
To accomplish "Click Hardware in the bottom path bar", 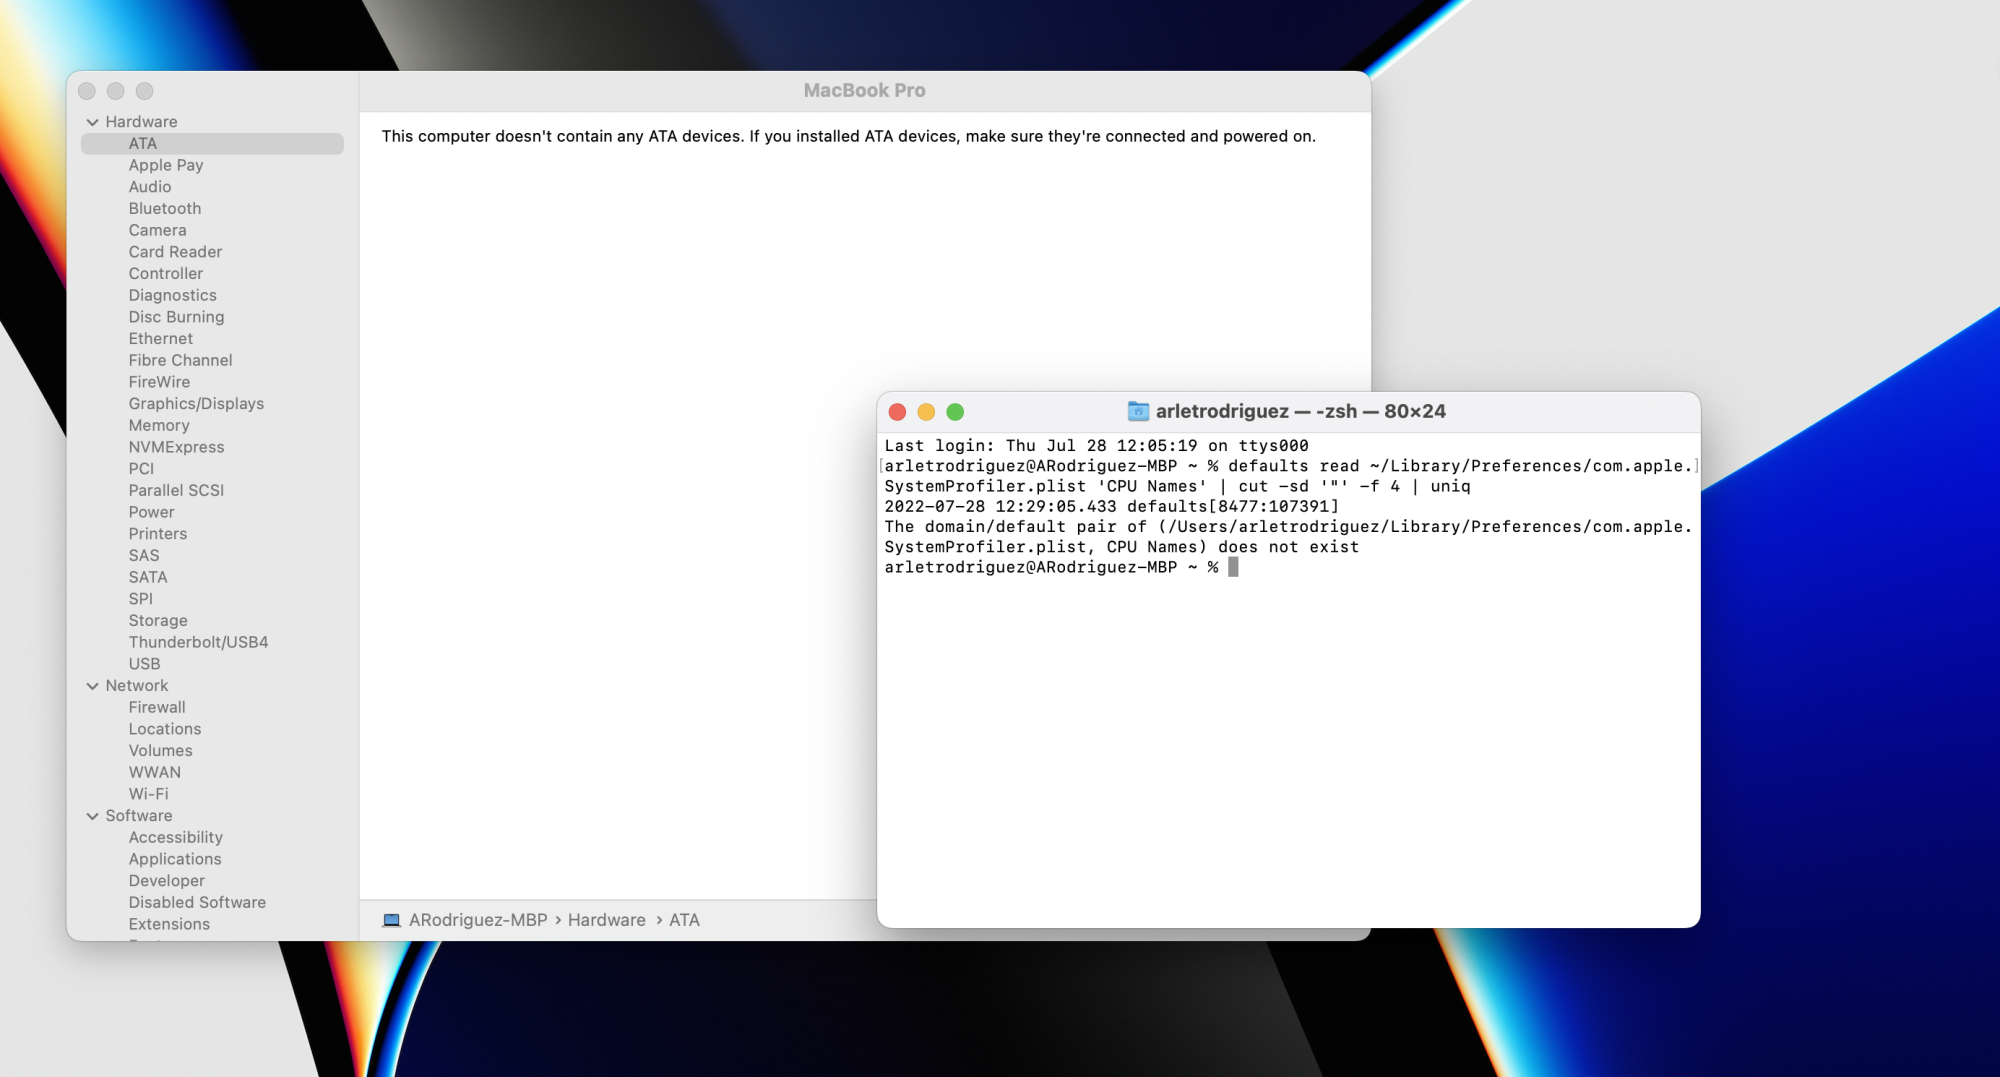I will click(607, 920).
